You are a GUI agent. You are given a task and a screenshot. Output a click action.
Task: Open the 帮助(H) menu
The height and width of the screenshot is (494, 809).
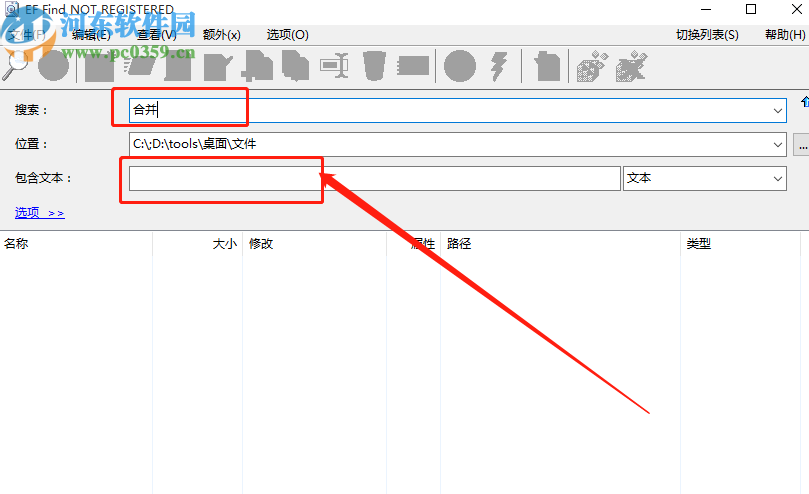coord(785,35)
